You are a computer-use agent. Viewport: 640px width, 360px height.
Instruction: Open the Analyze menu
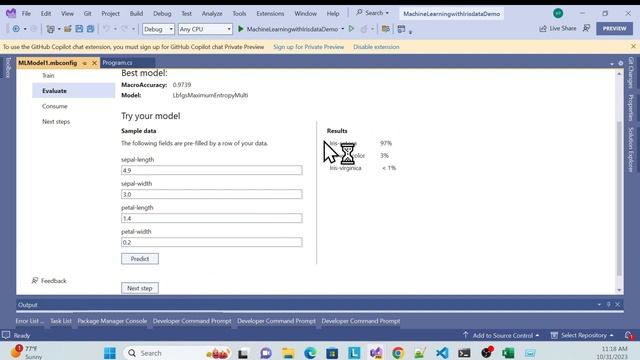(x=212, y=13)
